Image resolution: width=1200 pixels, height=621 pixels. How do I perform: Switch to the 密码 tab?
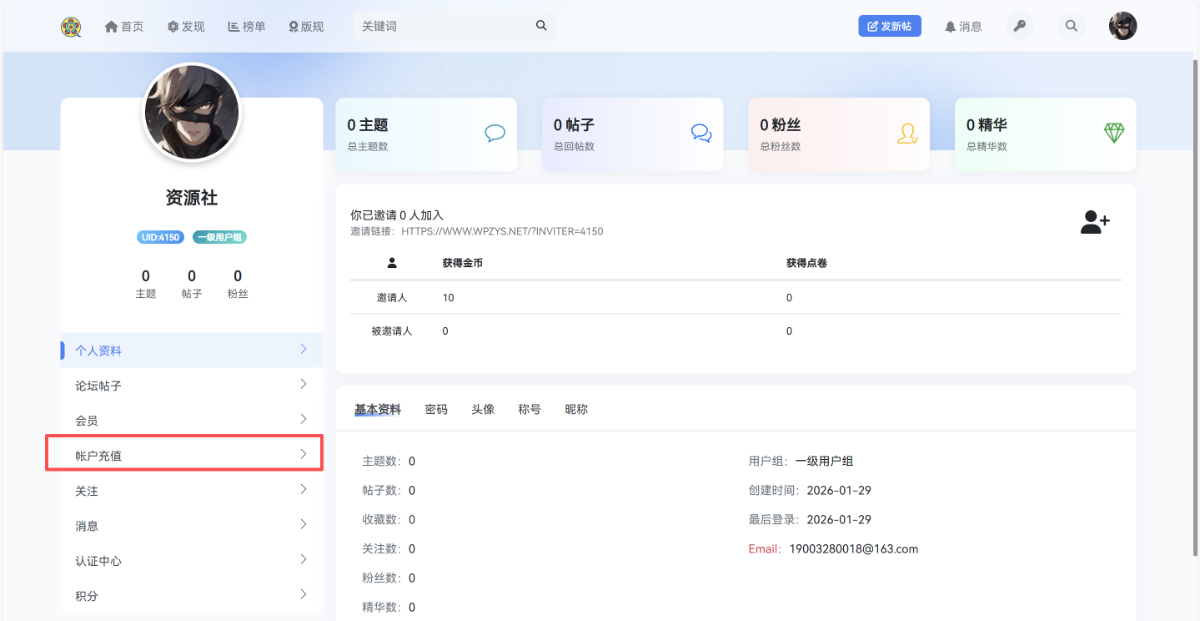pos(436,410)
